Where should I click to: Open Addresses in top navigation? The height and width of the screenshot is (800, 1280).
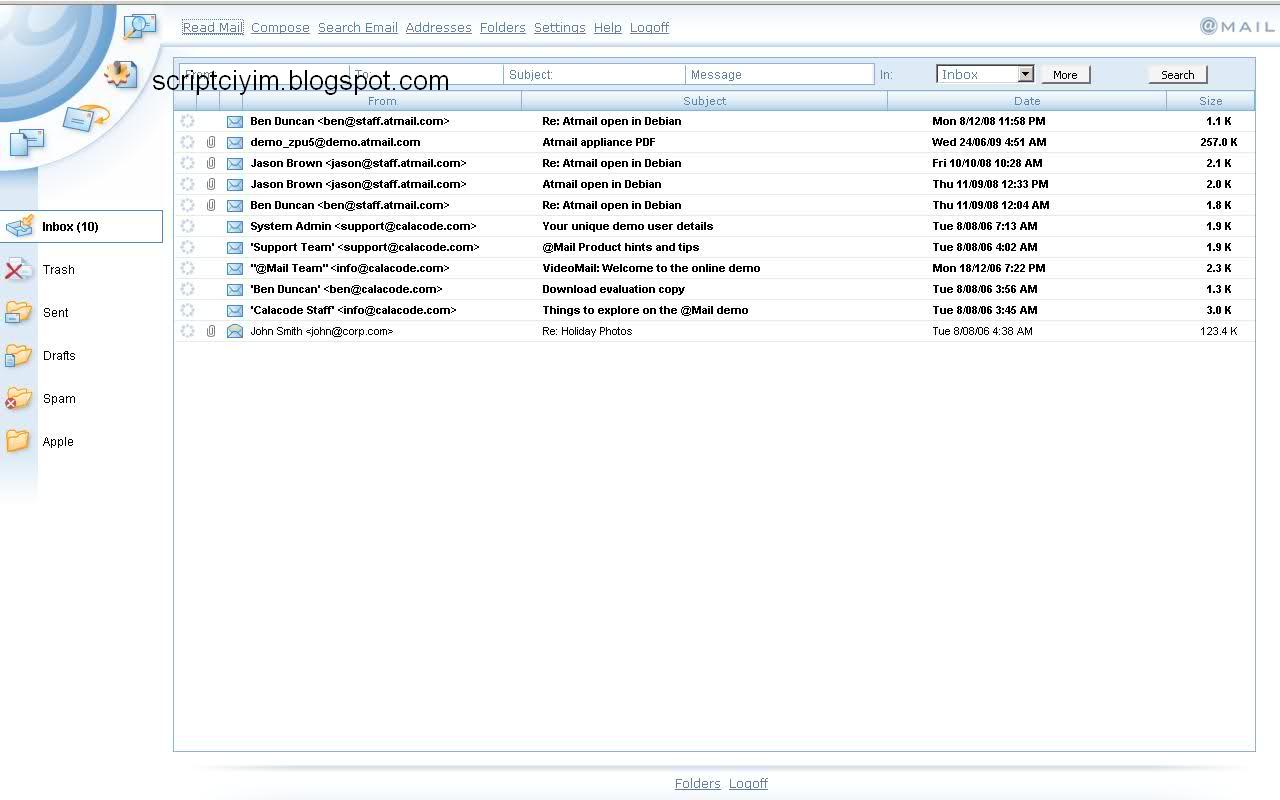438,28
